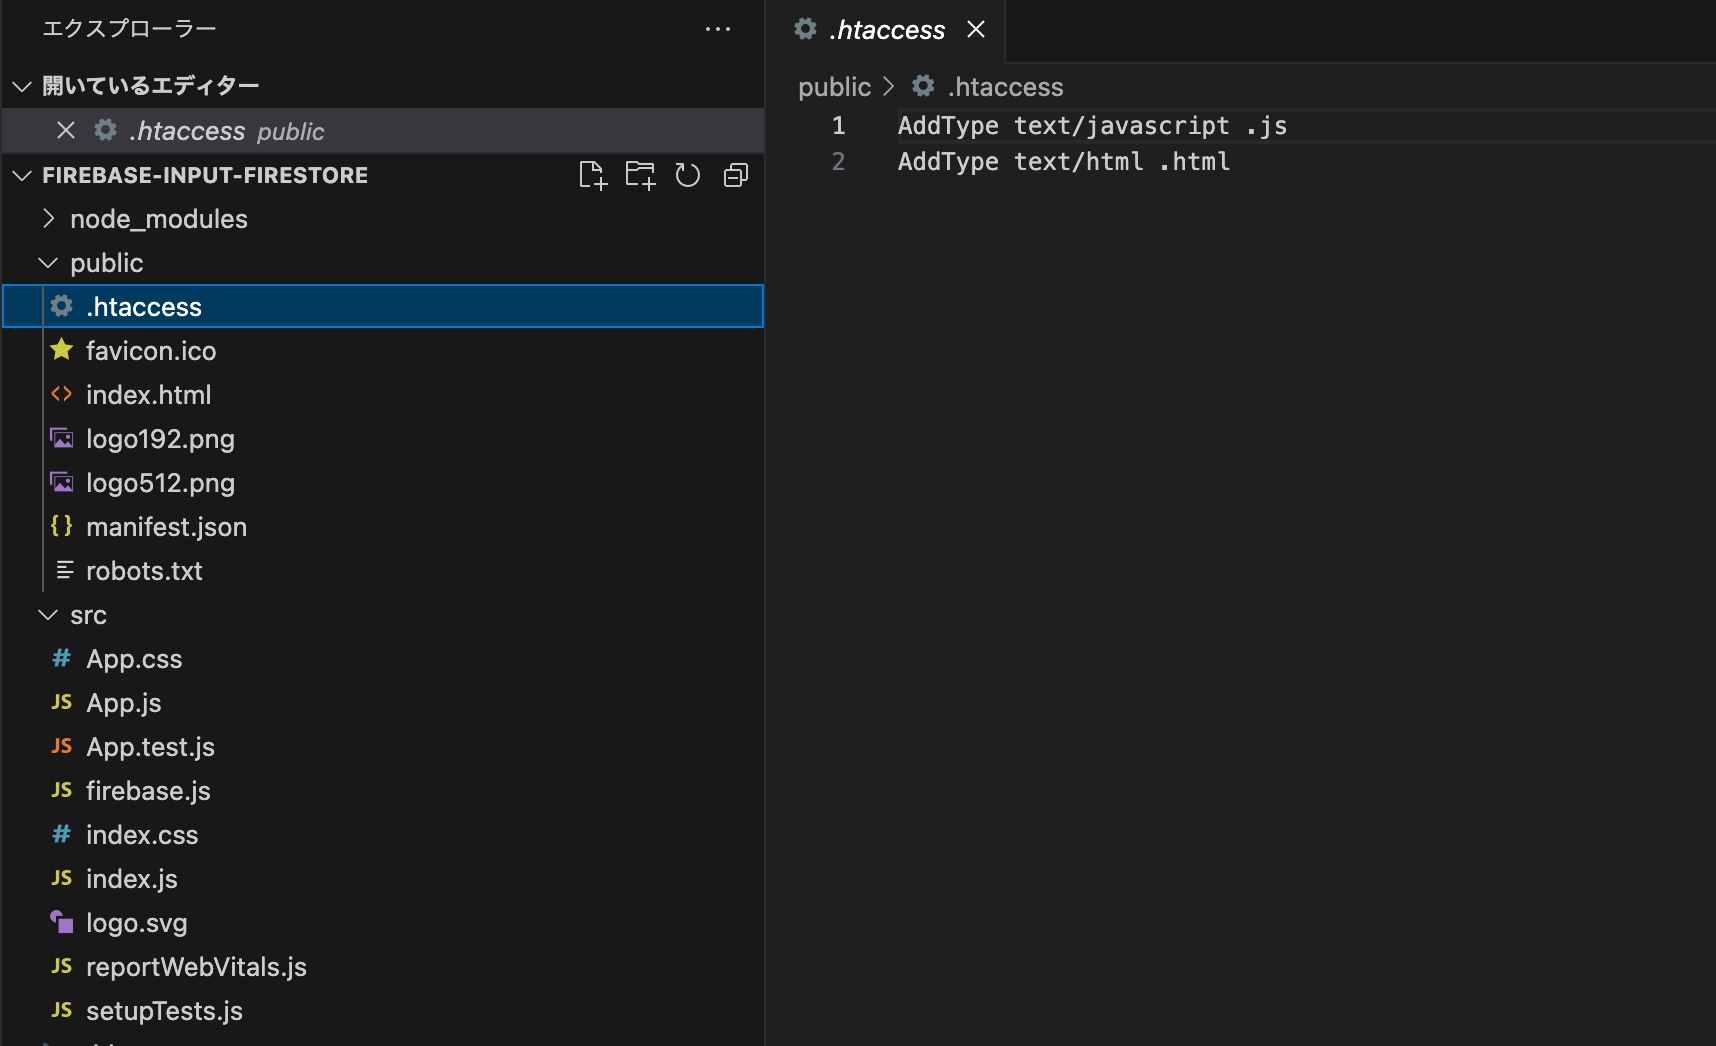Image resolution: width=1716 pixels, height=1046 pixels.
Task: Click the image icon of logo512.png
Action: 62,482
